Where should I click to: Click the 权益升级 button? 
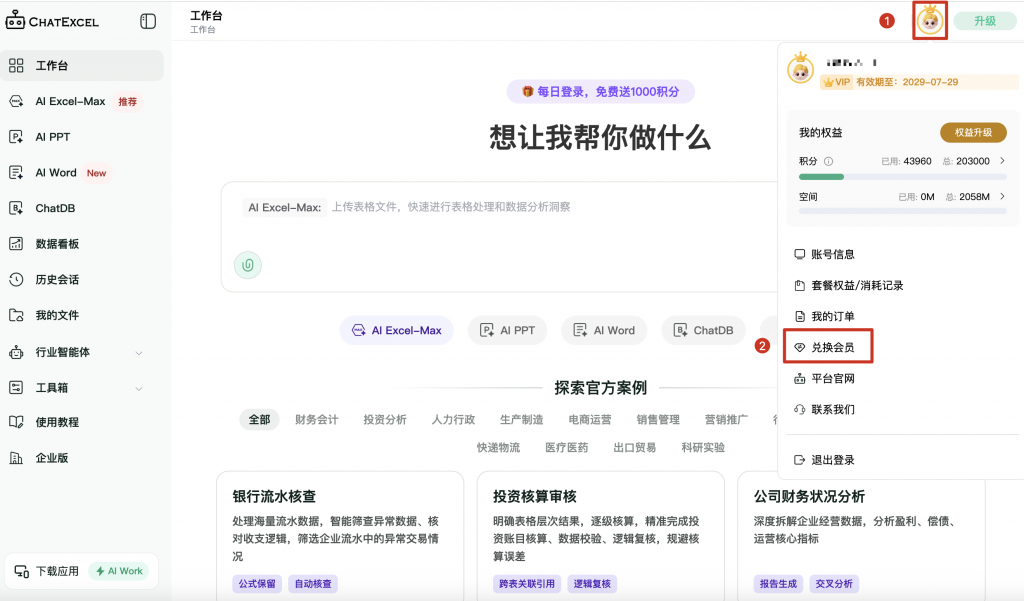pos(973,133)
